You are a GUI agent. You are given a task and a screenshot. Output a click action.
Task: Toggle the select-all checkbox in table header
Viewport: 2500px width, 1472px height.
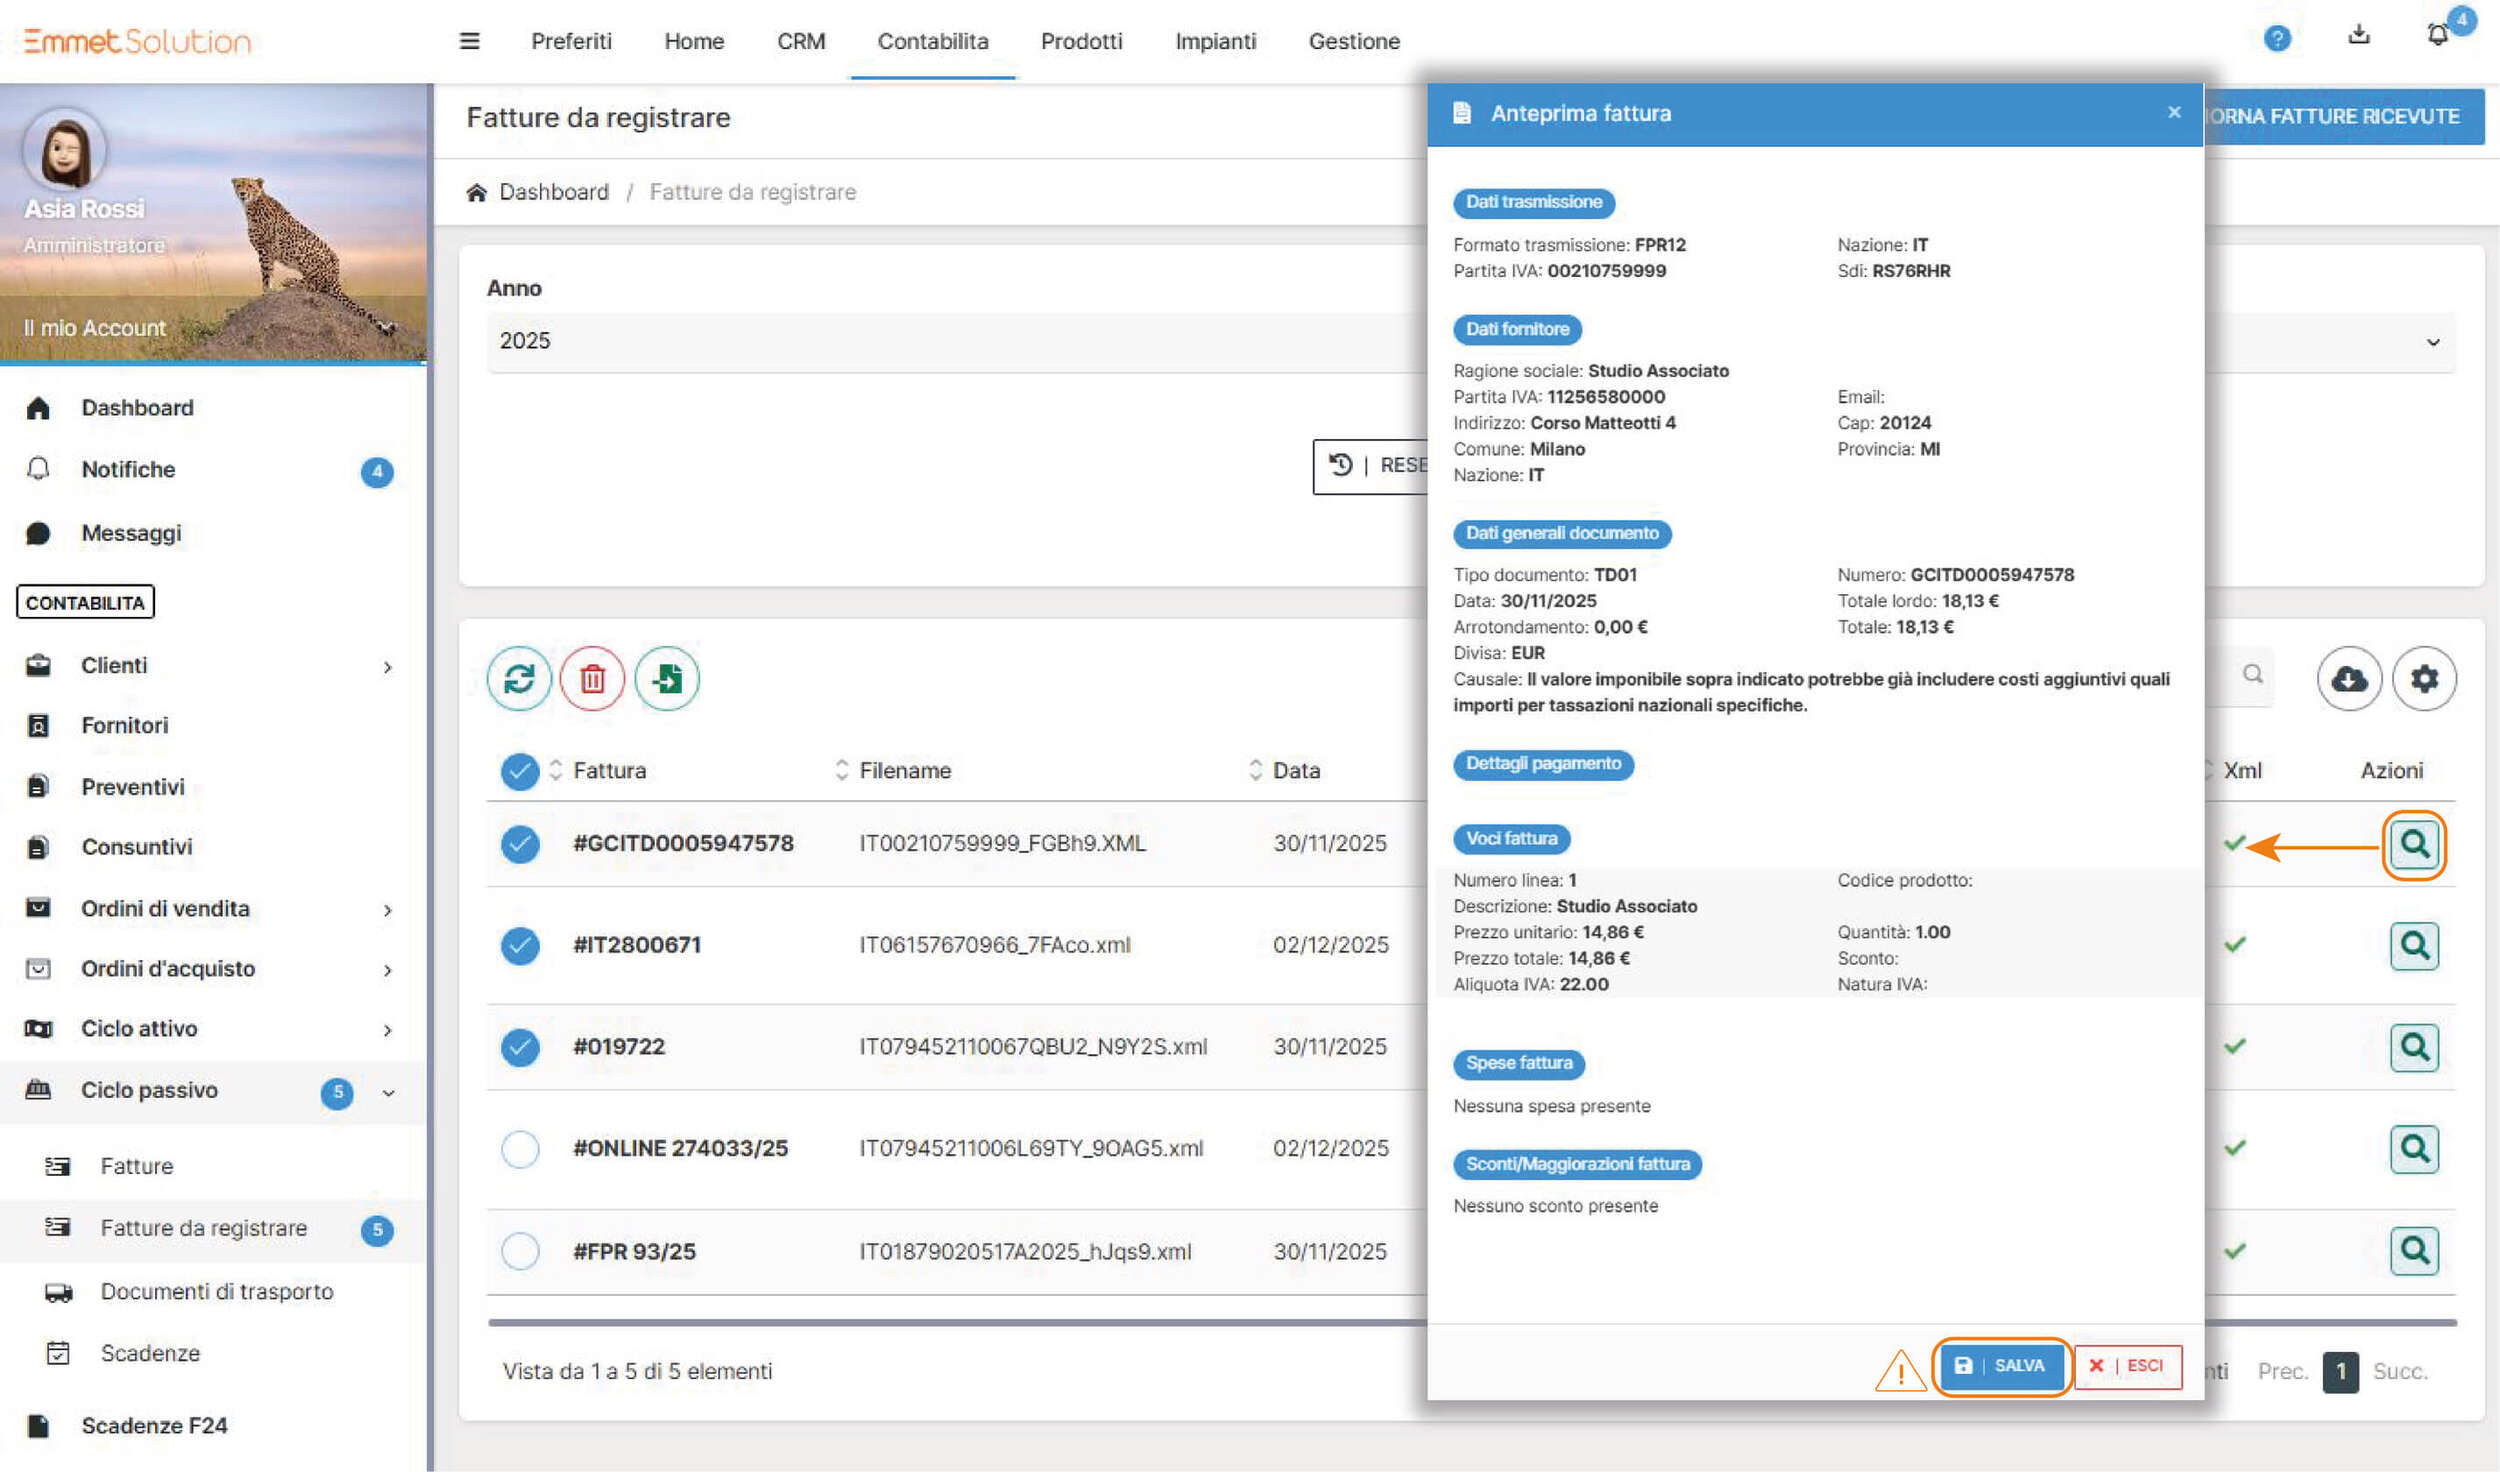tap(520, 771)
